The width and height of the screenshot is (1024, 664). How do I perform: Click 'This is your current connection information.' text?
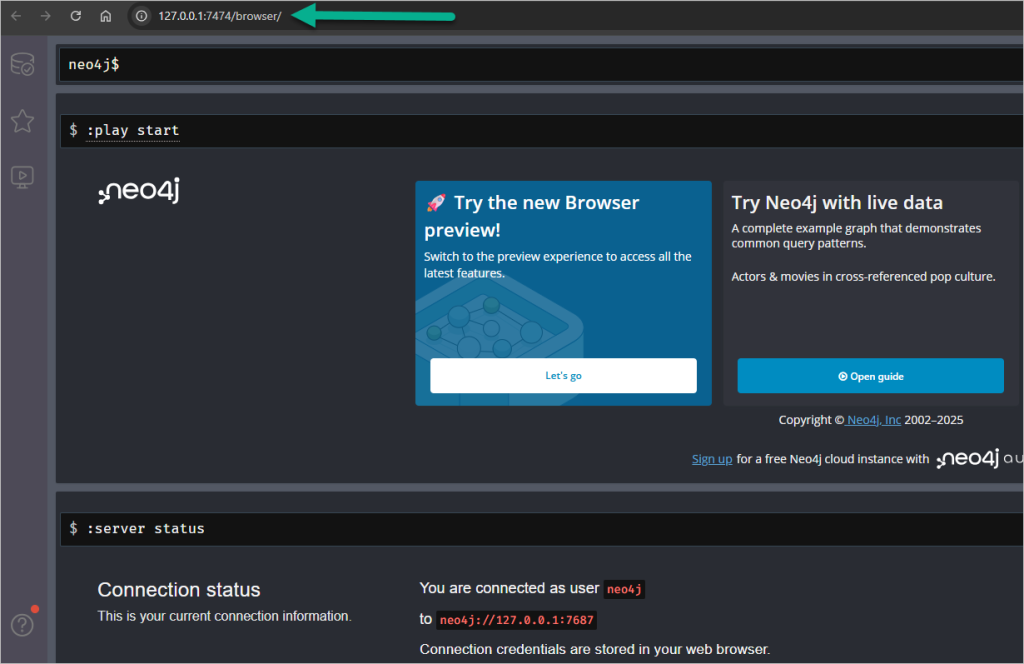225,616
